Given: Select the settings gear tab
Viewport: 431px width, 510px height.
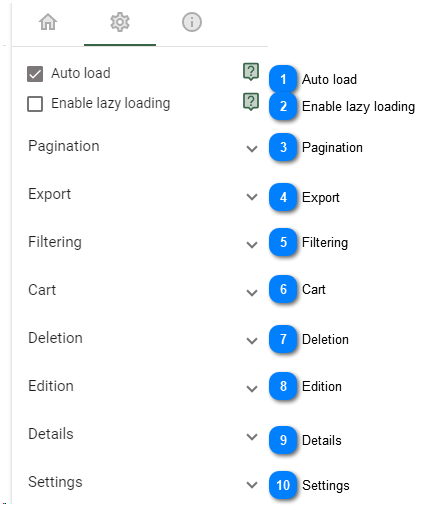Looking at the screenshot, I should point(120,22).
